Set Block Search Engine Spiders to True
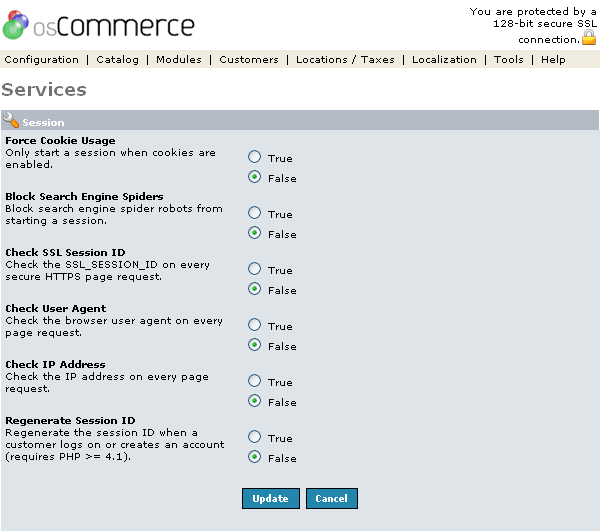The width and height of the screenshot is (600, 532). (x=254, y=212)
